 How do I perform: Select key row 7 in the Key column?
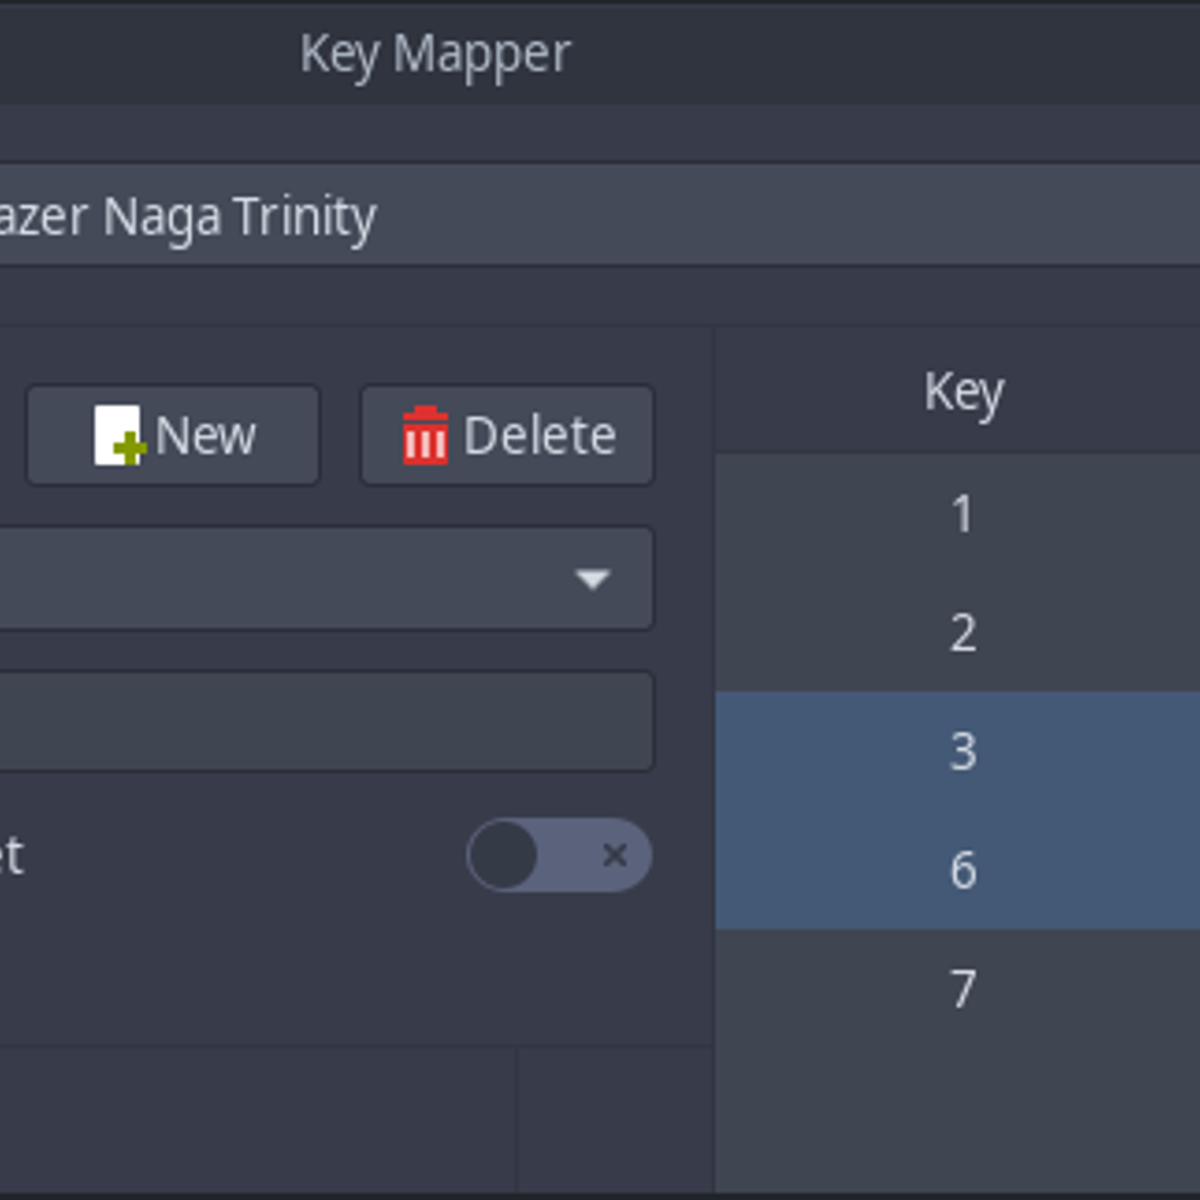click(962, 988)
